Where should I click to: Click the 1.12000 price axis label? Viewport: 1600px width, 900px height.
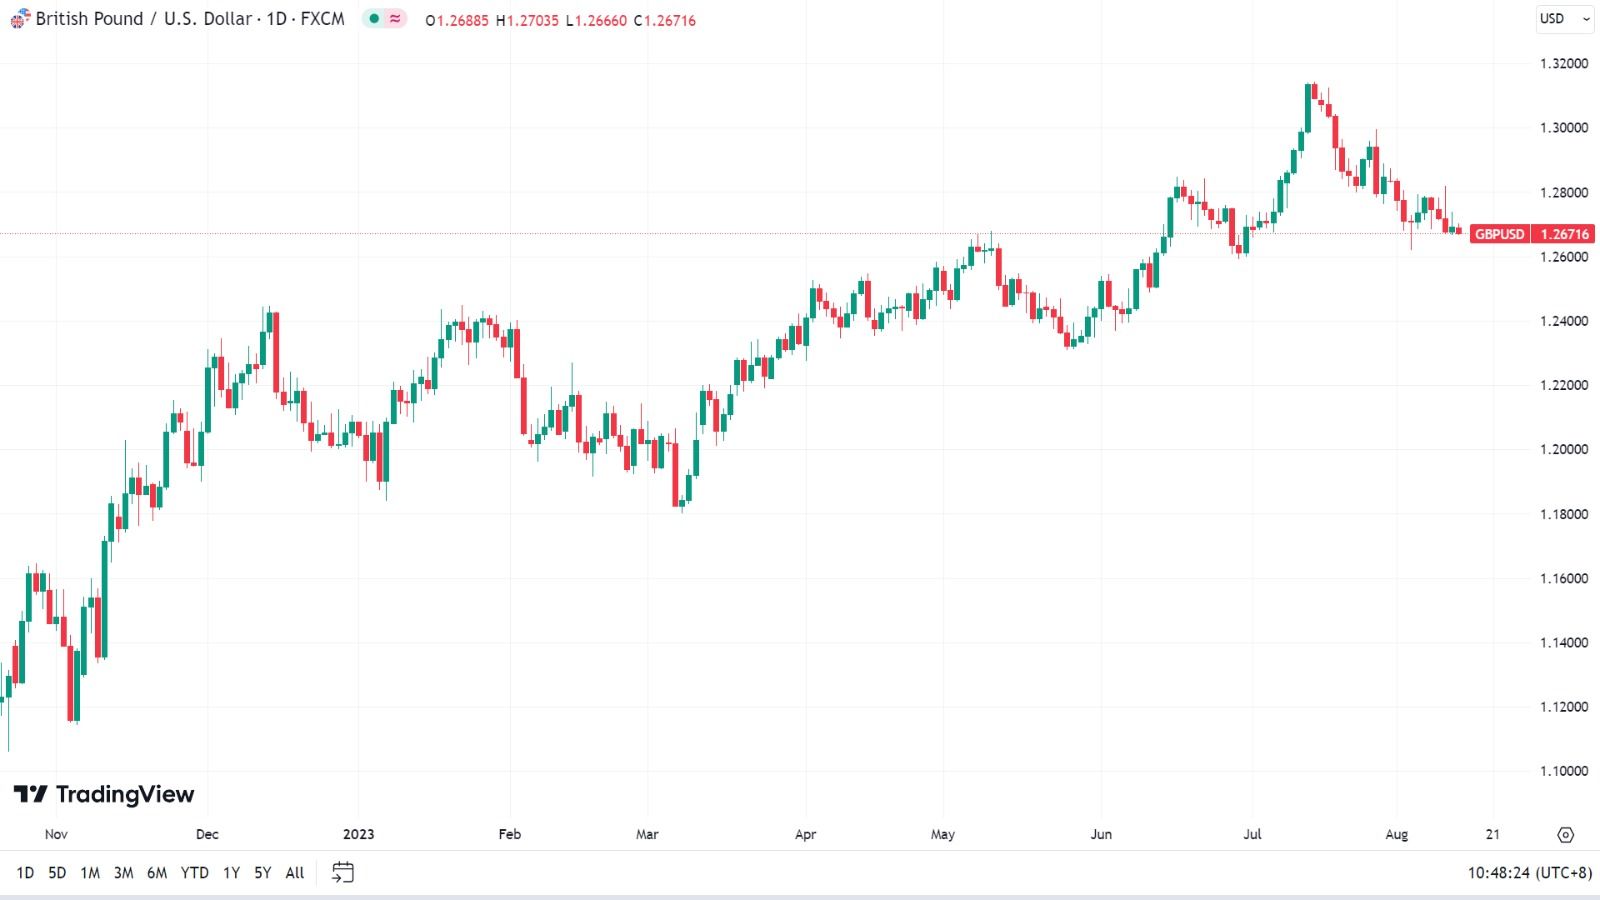click(x=1564, y=707)
